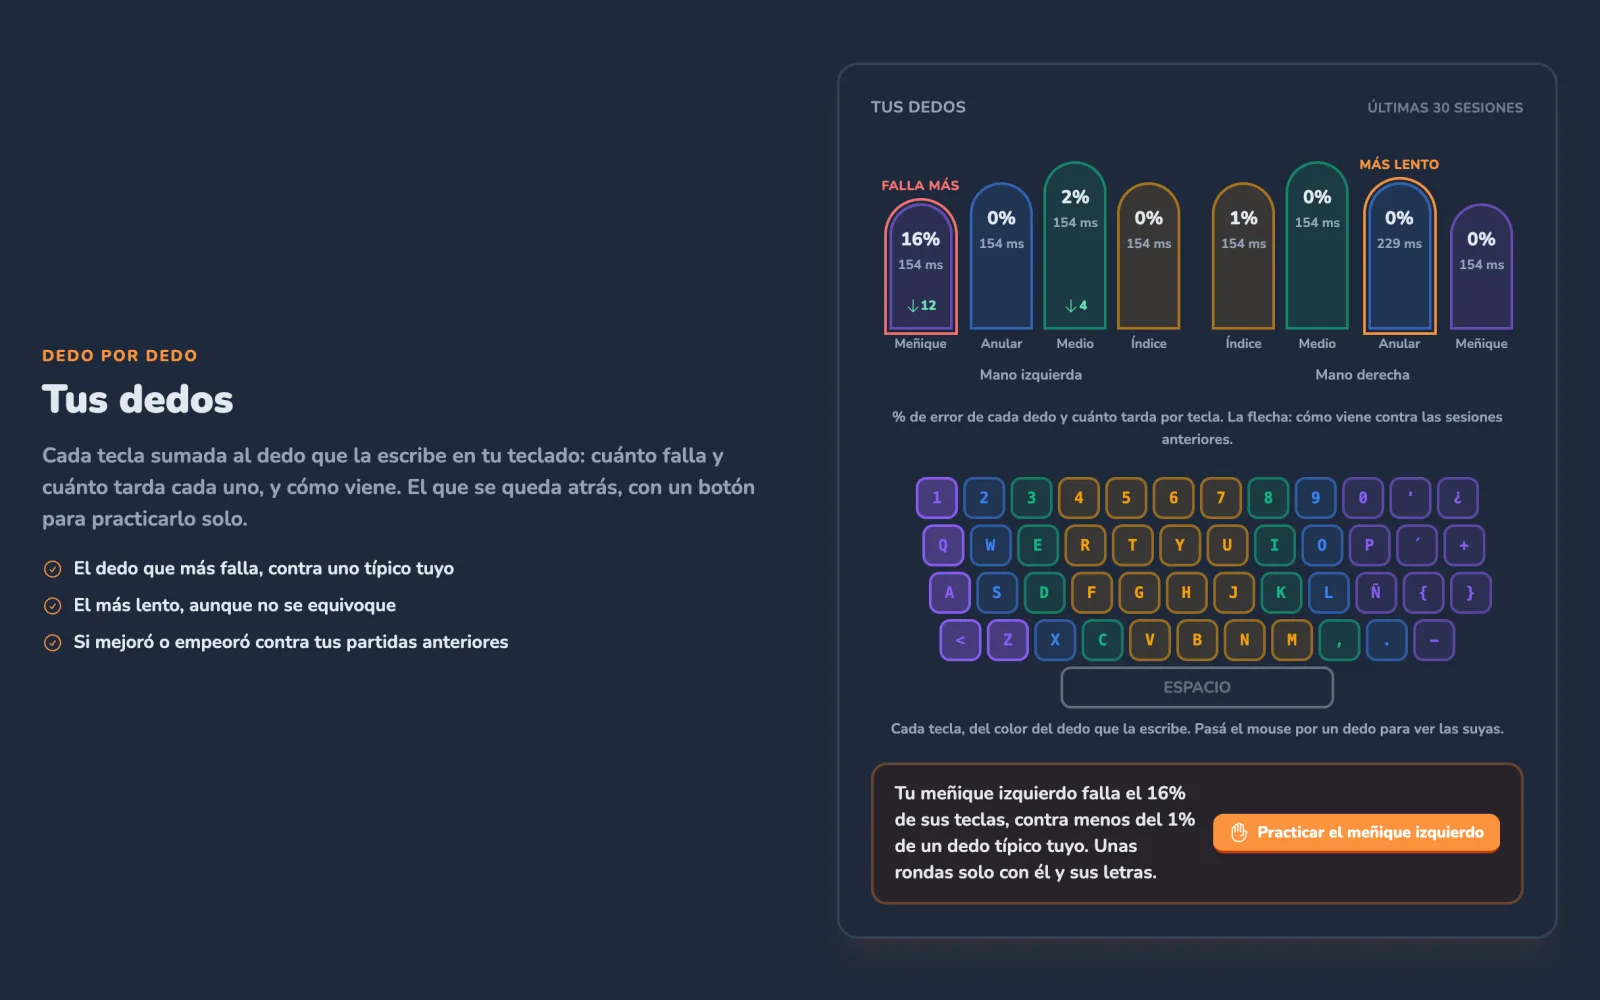Screen dimensions: 1600x1000
Task: Click the 'ÚLTIMAS 30 SESIONES' label
Action: (x=1445, y=107)
